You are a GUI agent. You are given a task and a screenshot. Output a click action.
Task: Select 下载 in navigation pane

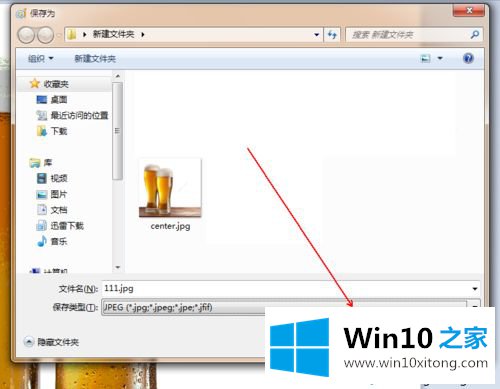pos(59,131)
